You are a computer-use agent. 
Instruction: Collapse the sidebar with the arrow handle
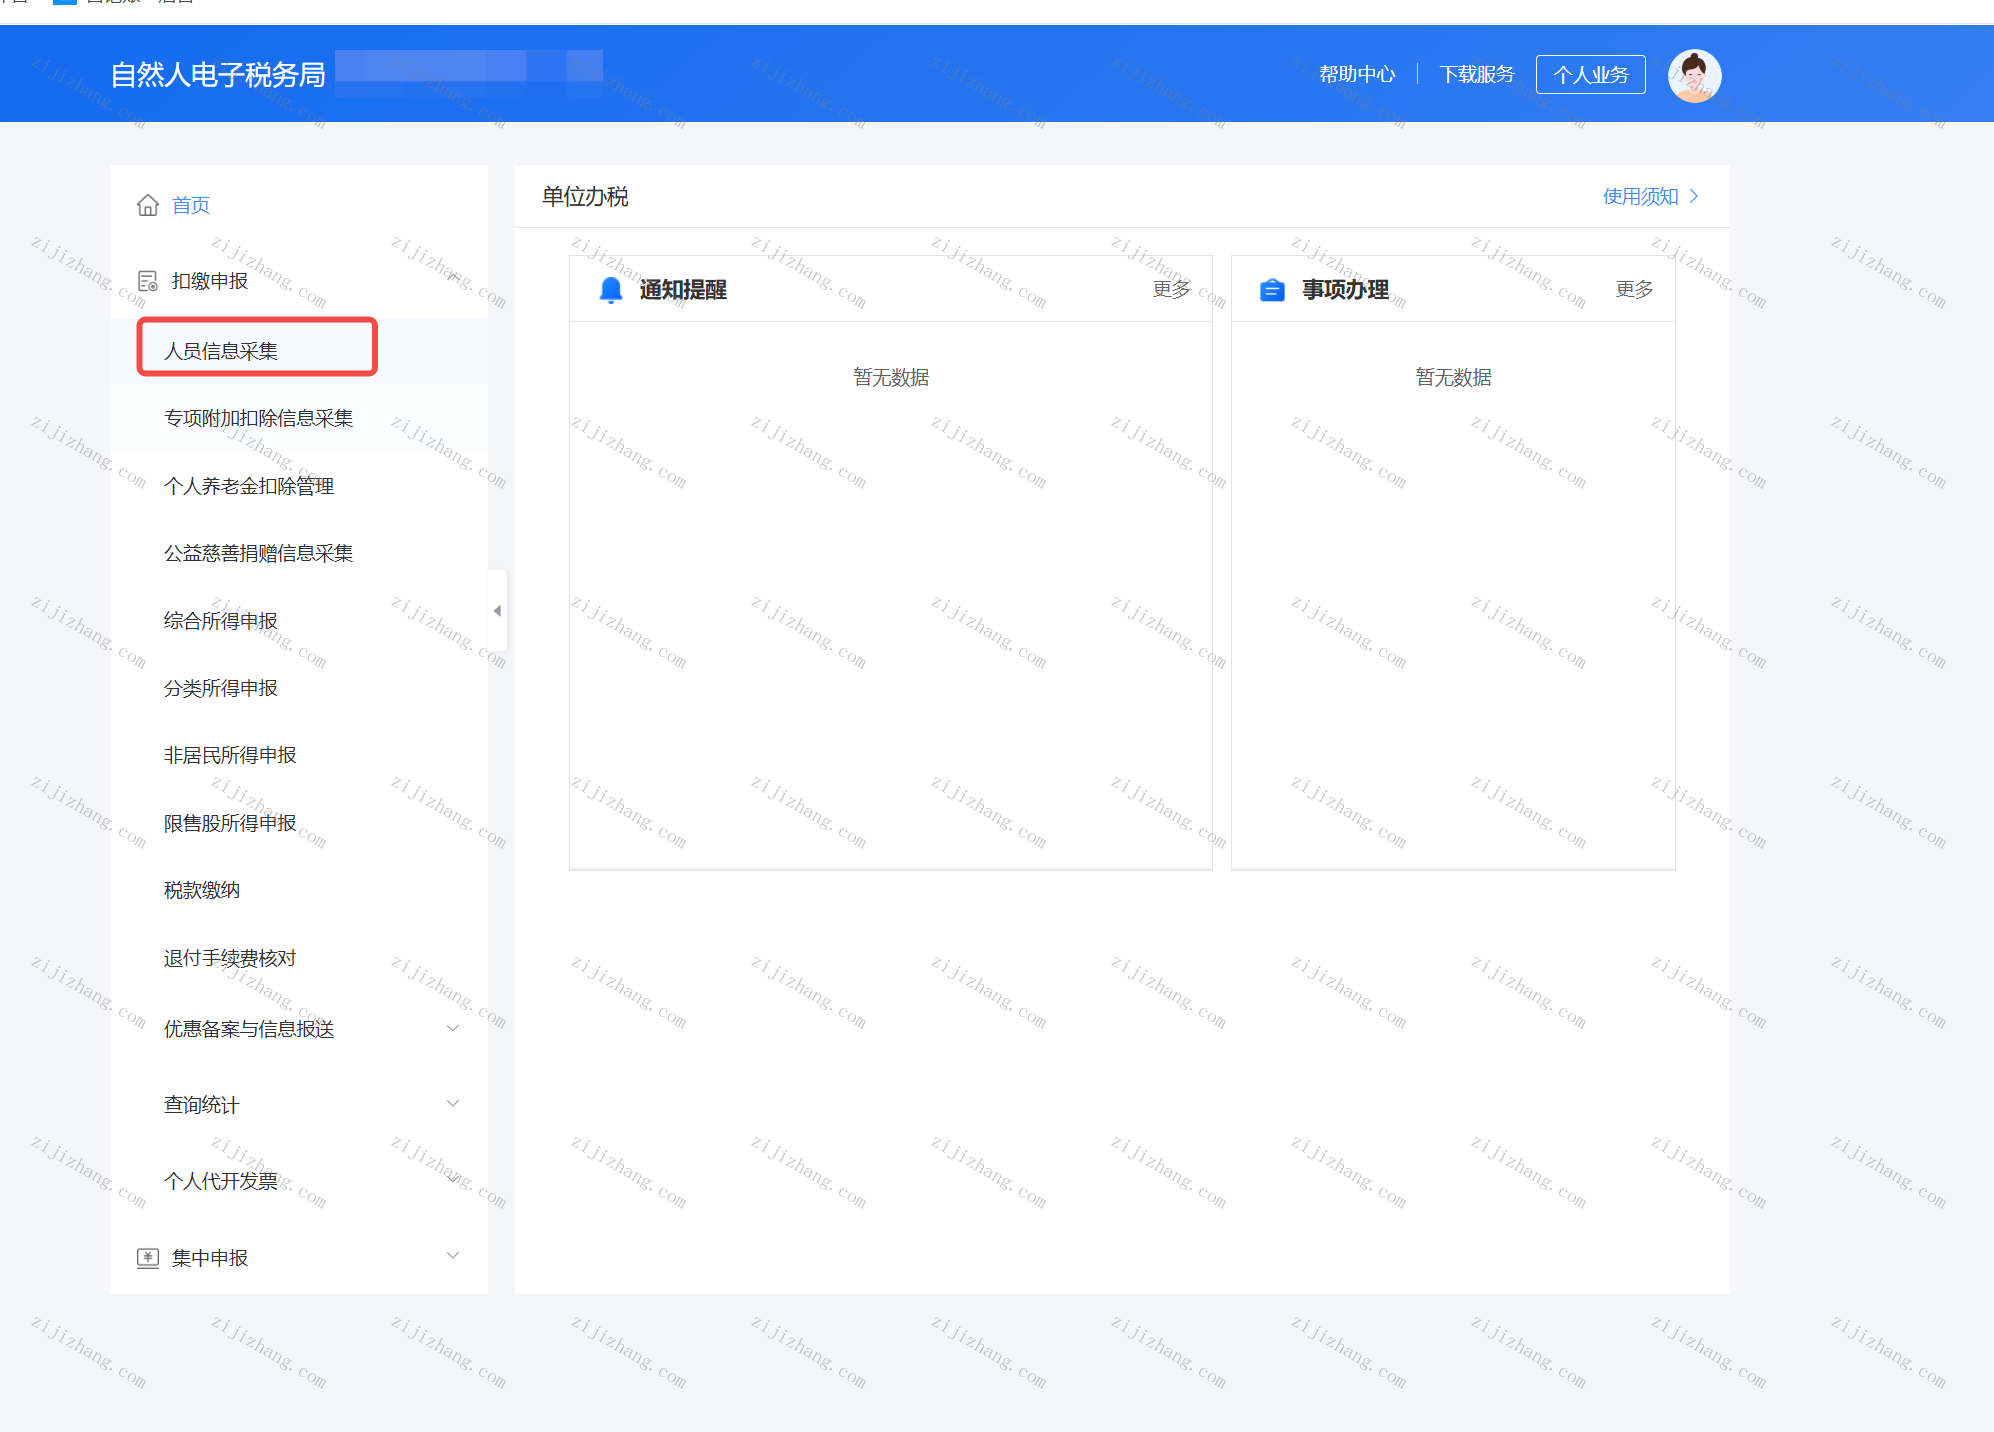tap(497, 610)
